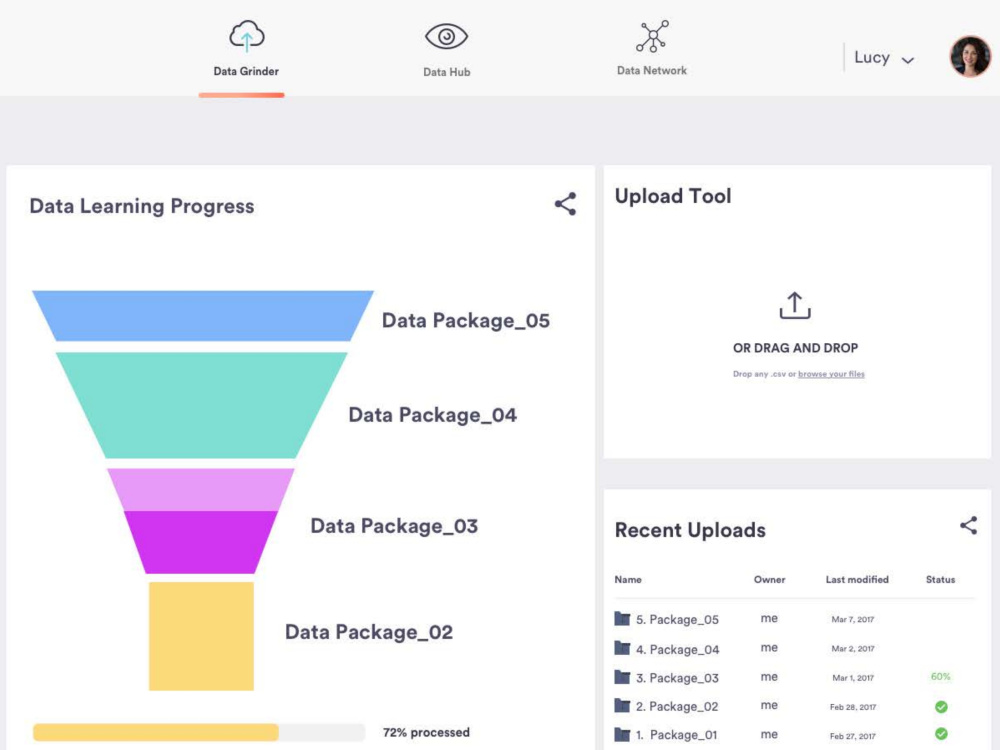Open the folder icon for 2. Package_02
1000x750 pixels.
coord(622,705)
